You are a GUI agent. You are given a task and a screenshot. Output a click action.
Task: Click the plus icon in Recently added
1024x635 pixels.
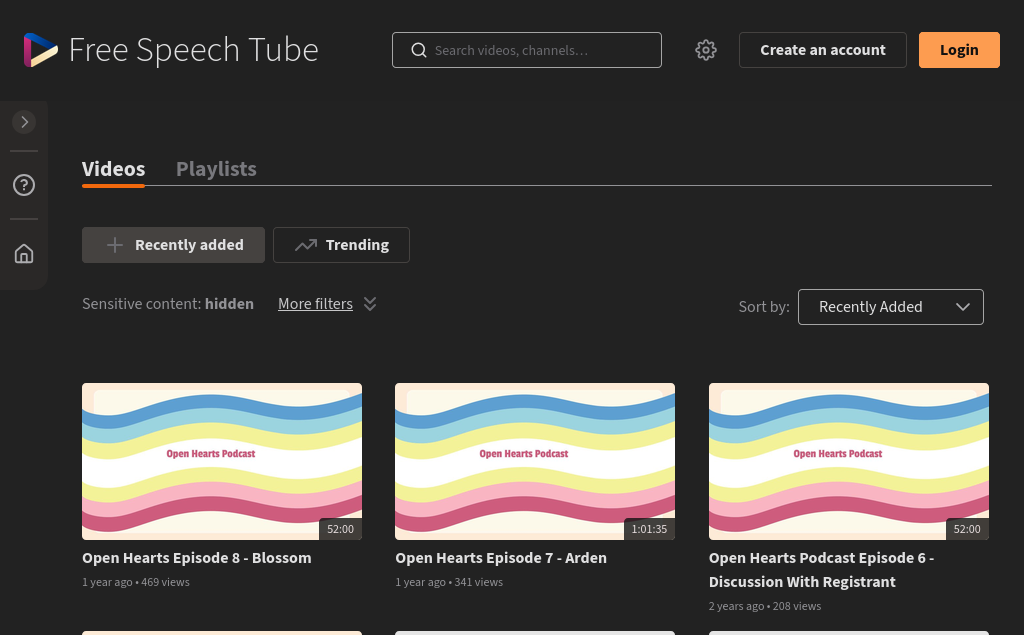[115, 245]
